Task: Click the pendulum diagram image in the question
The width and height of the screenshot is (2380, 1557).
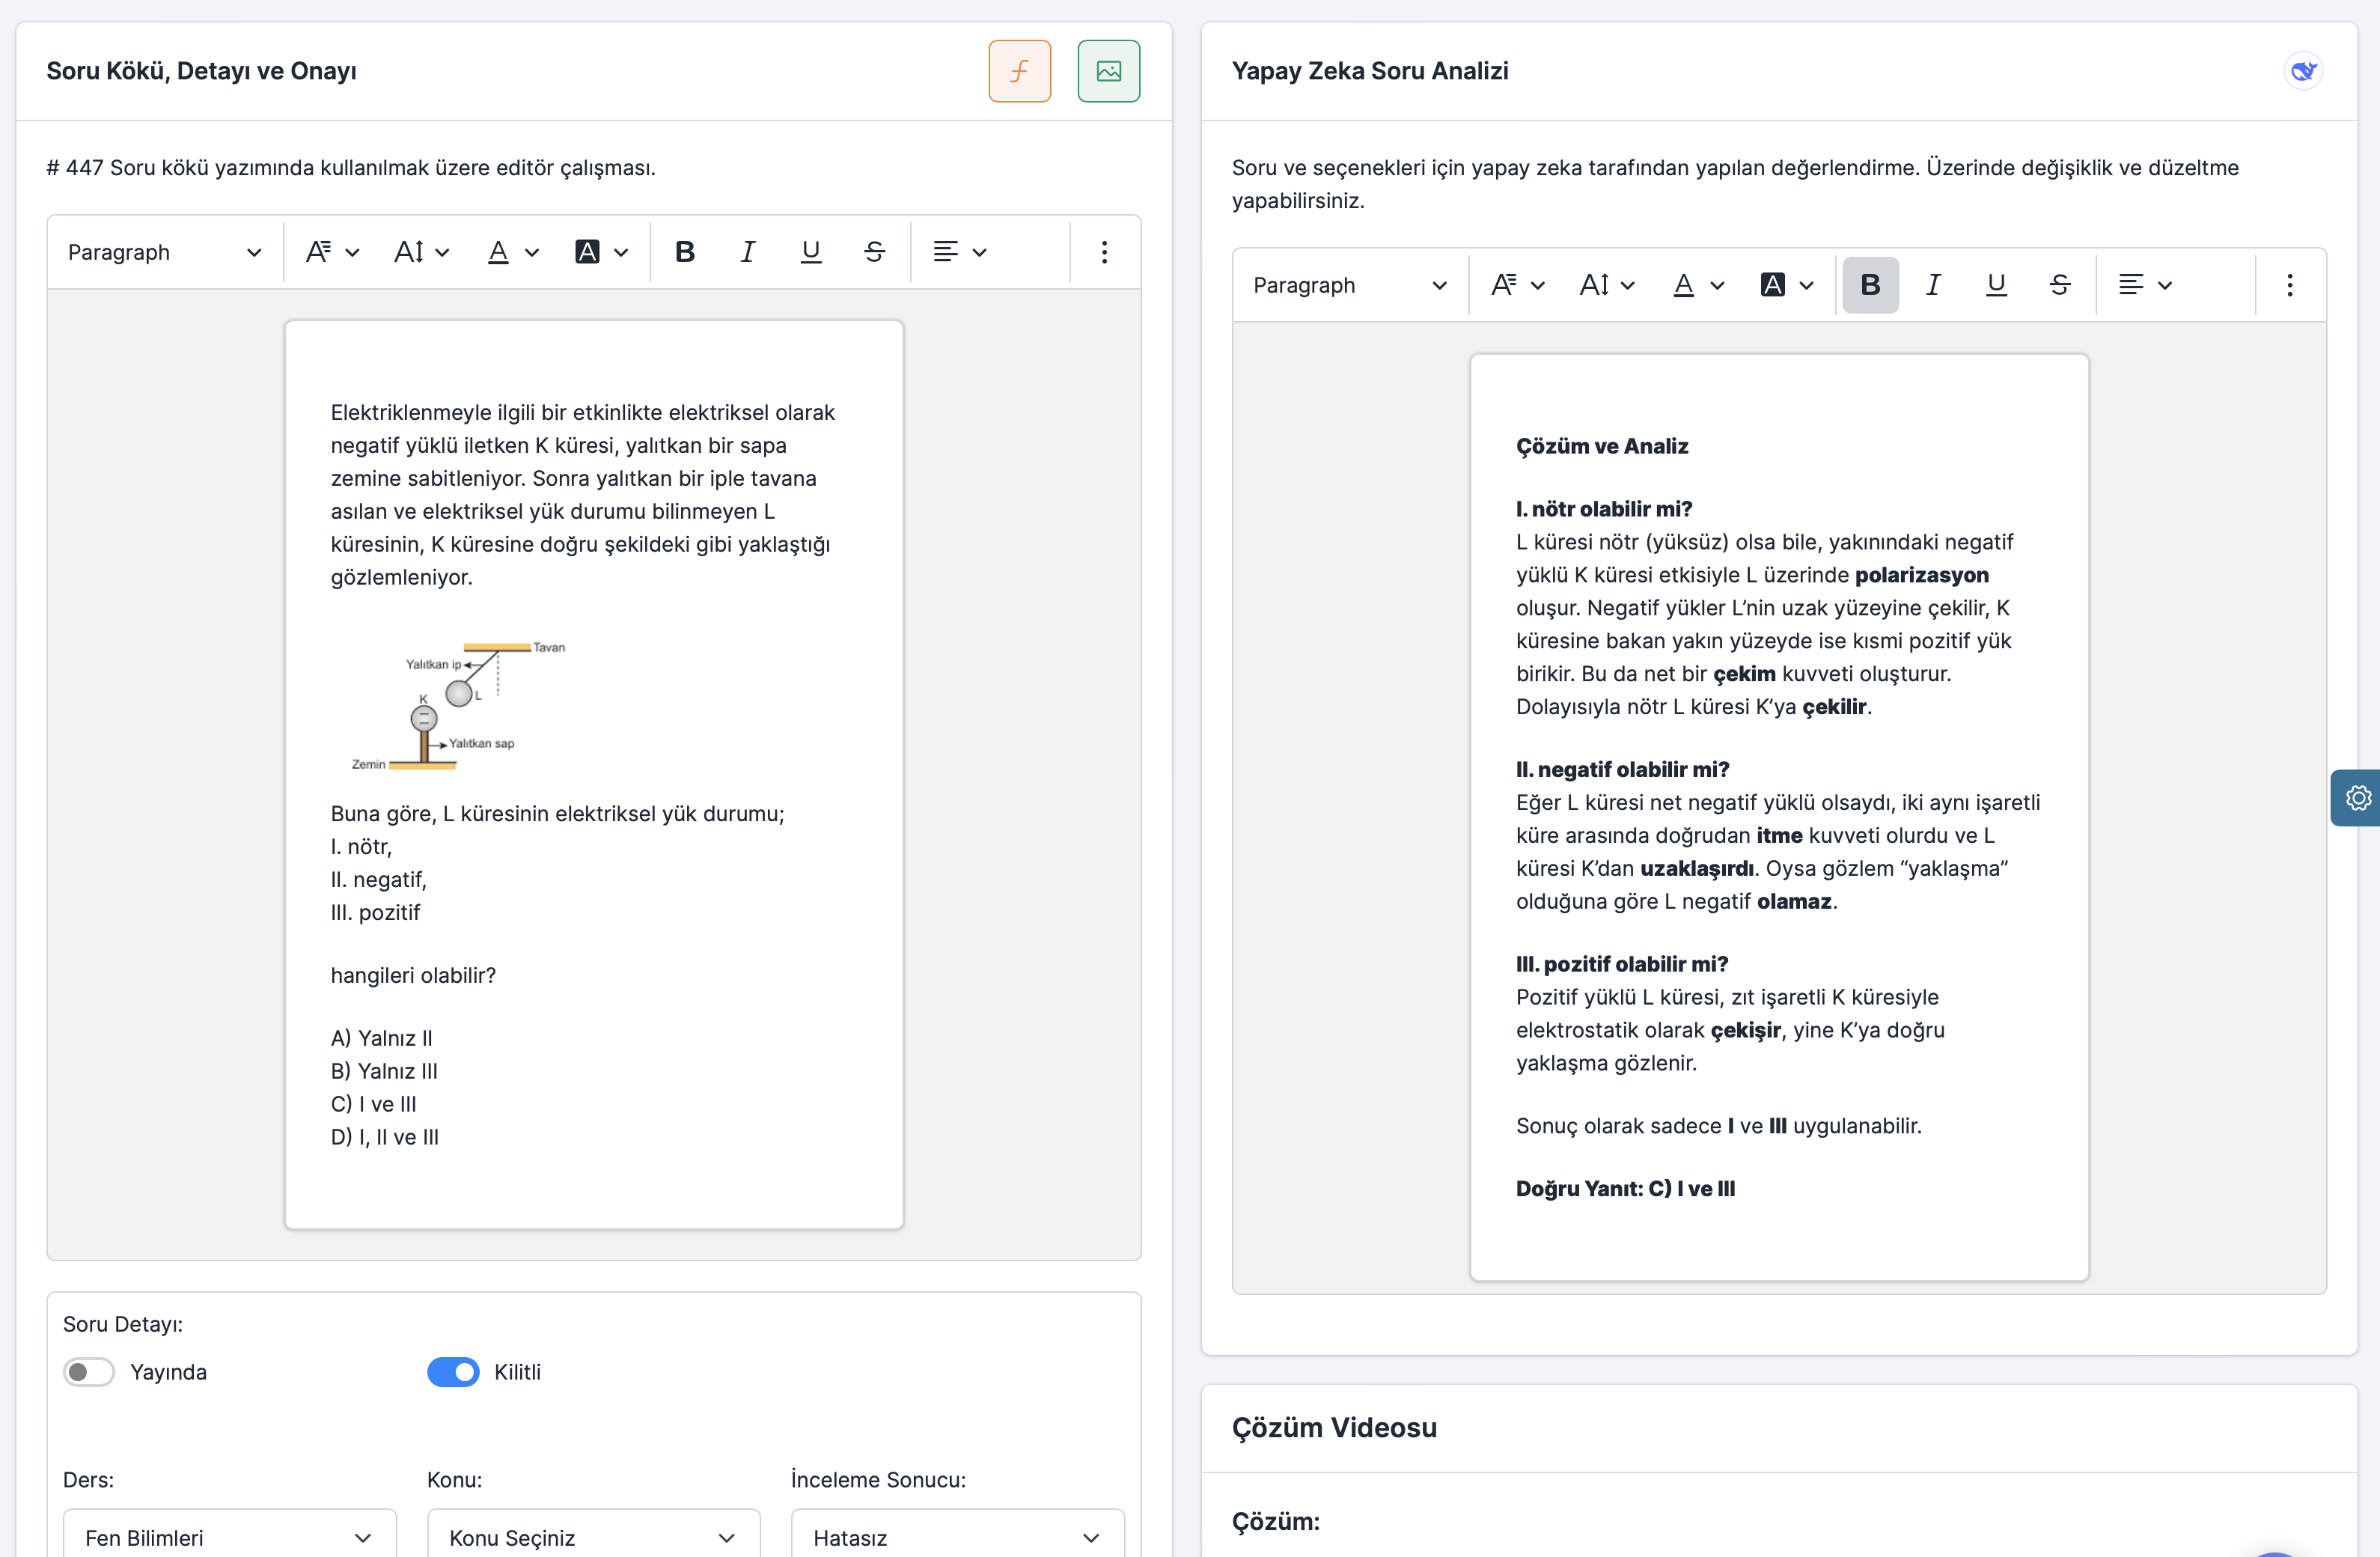Action: click(459, 706)
